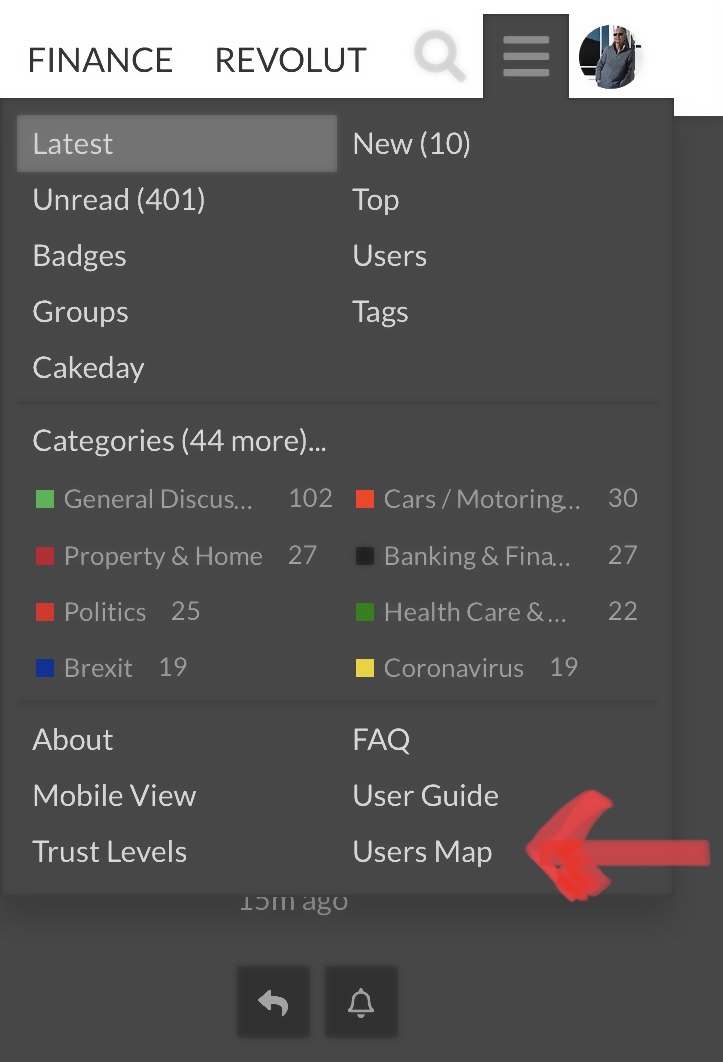Open the Badges page

(79, 256)
